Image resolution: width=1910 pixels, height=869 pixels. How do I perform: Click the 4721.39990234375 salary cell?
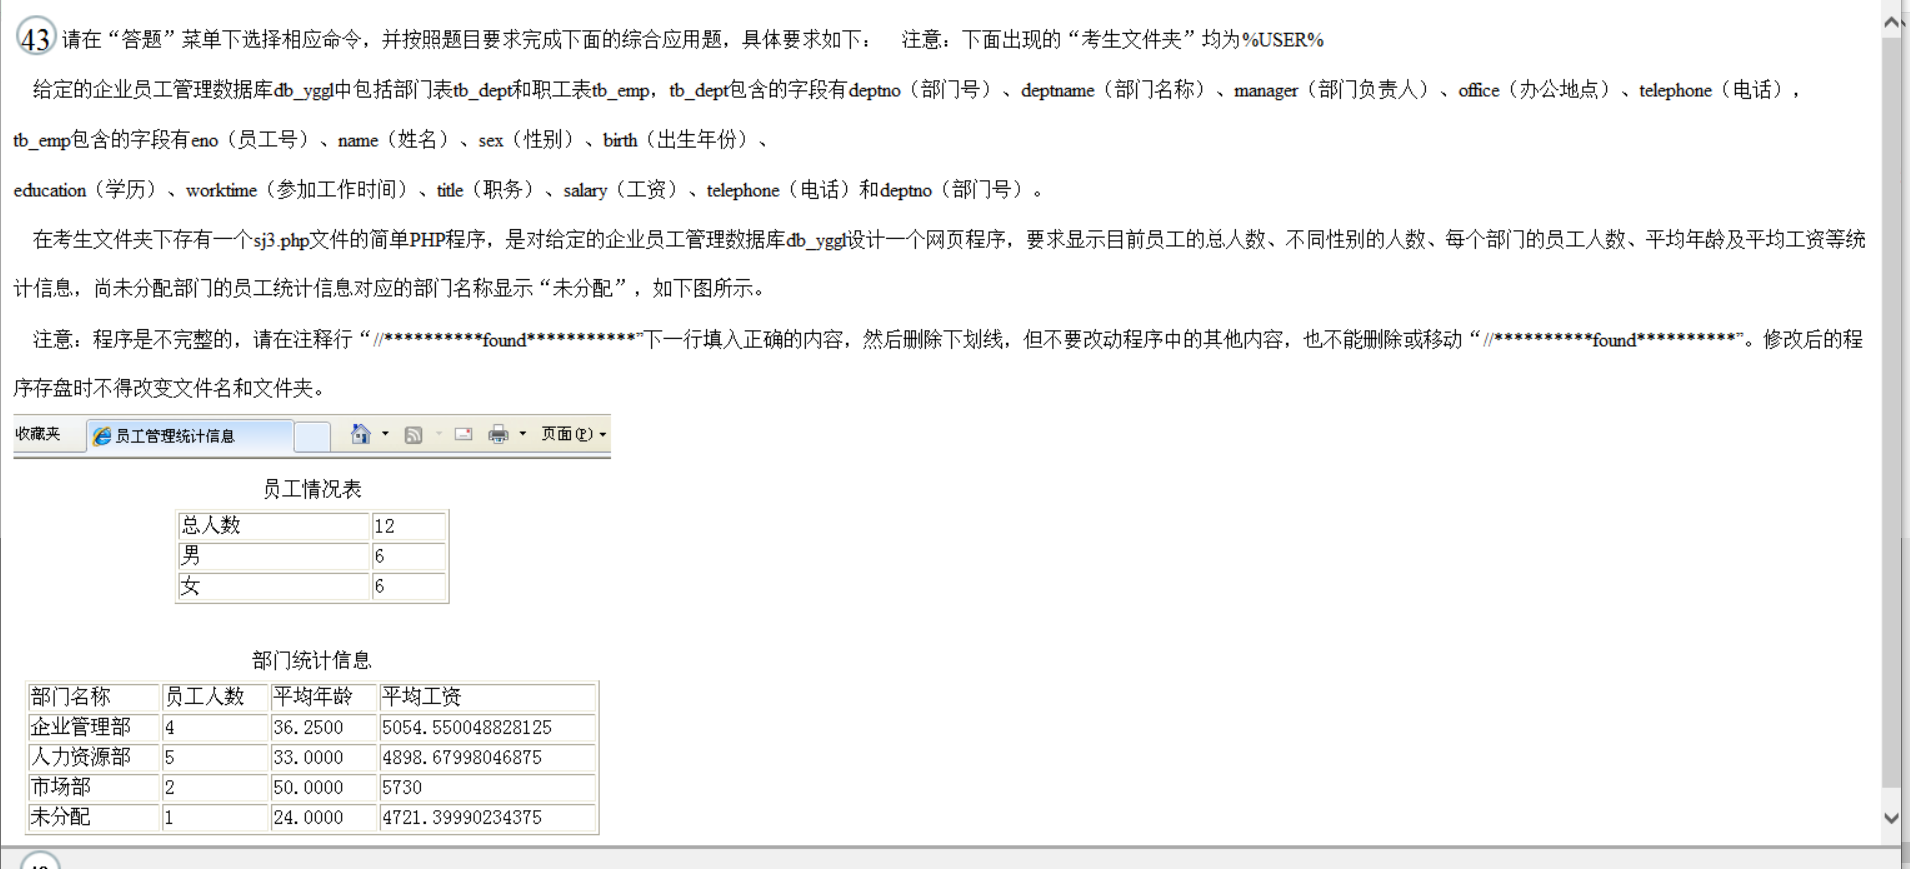pyautogui.click(x=487, y=817)
